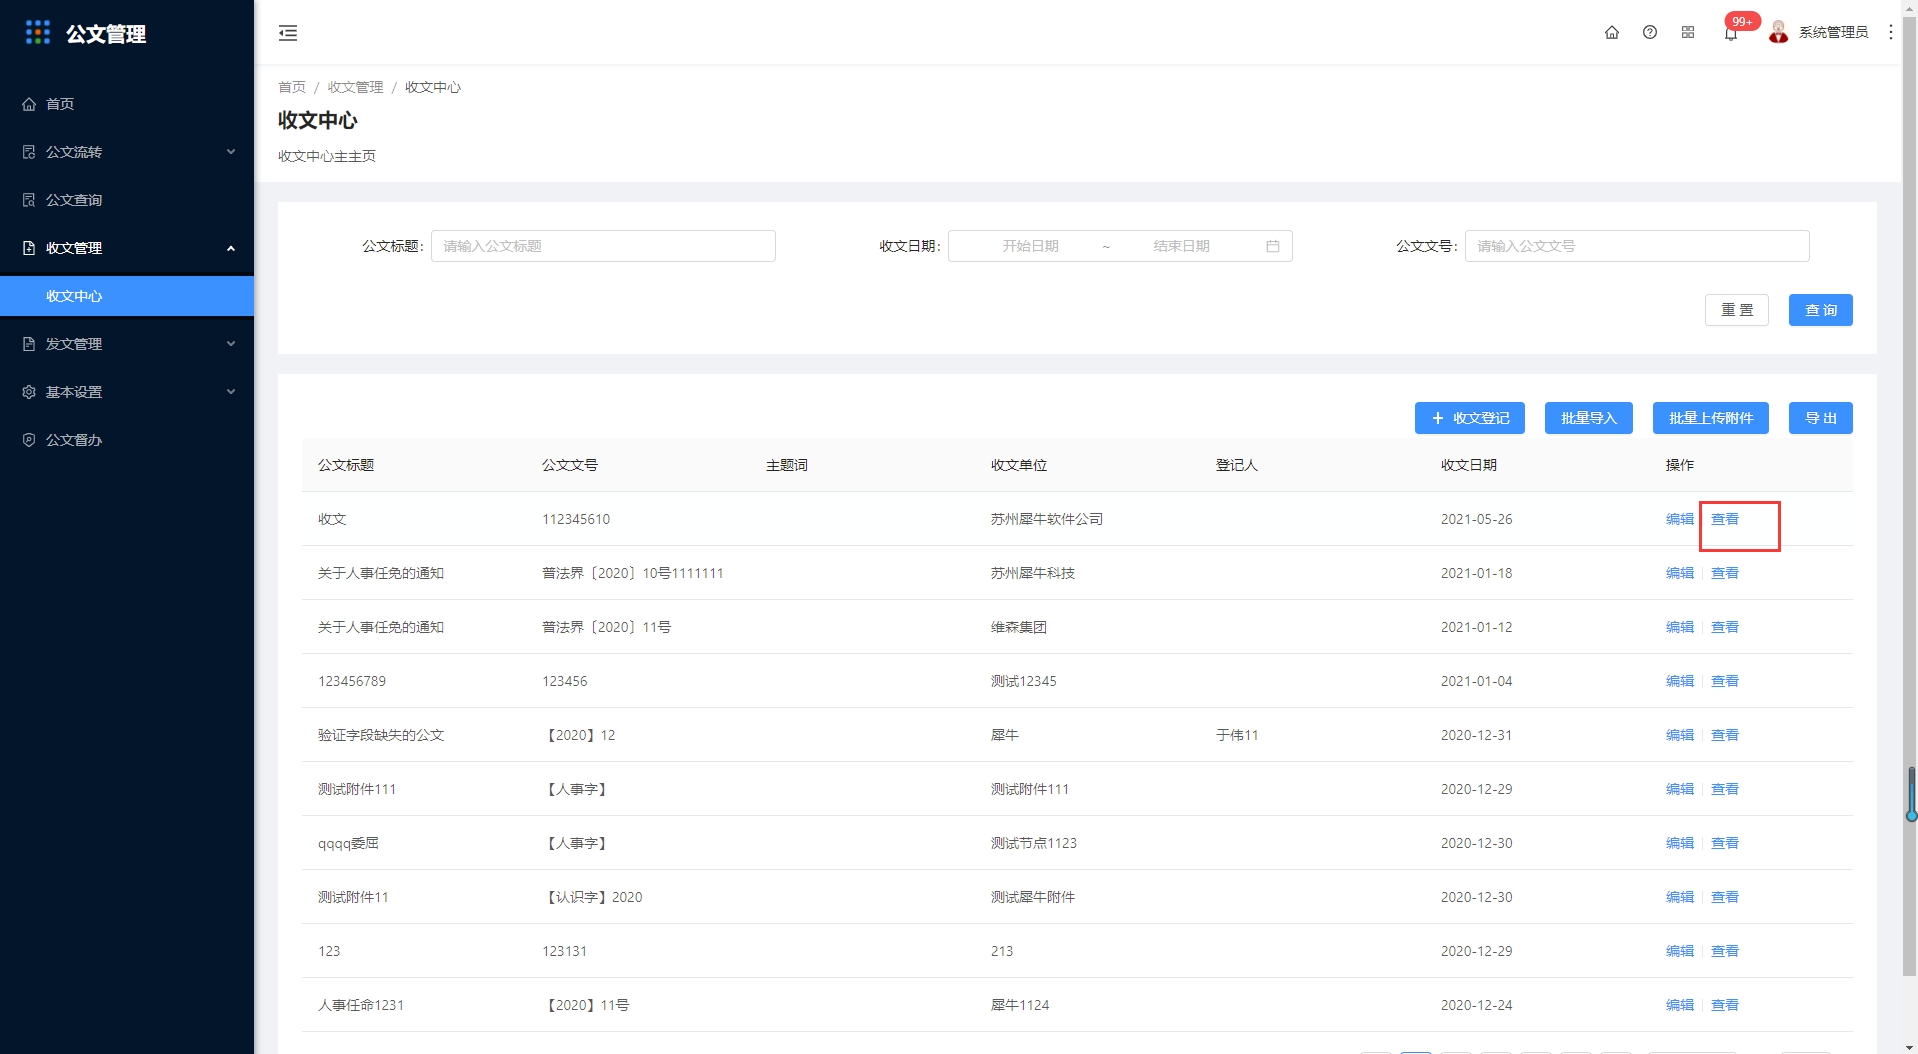This screenshot has width=1918, height=1054.
Task: Click the 公文流转 sidebar icon
Action: (29, 152)
